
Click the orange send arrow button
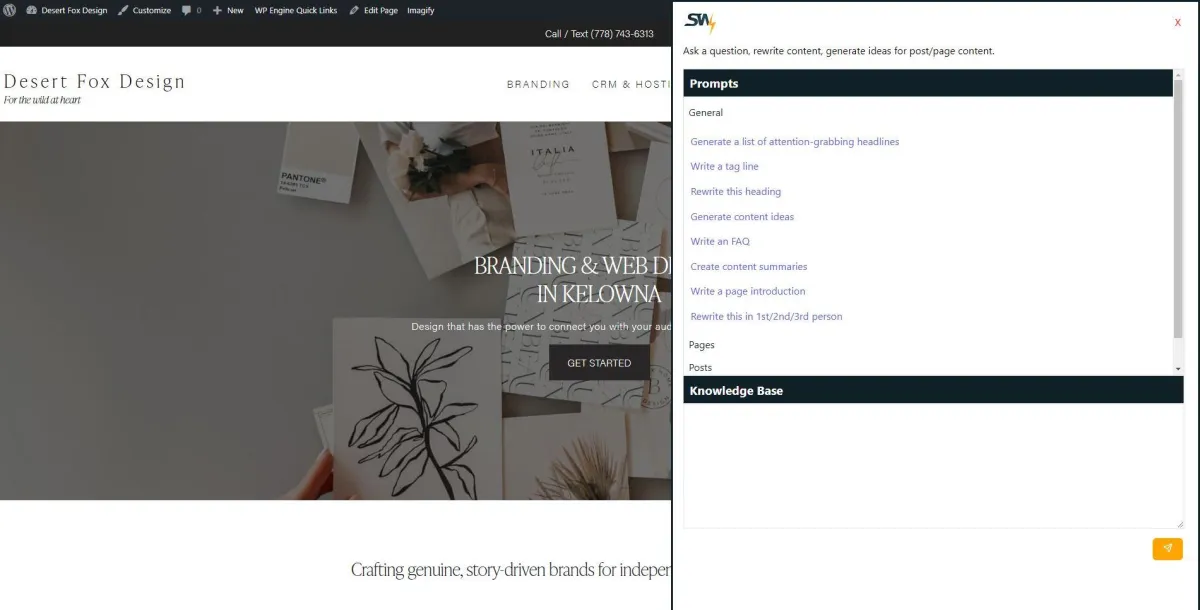[x=1167, y=549]
